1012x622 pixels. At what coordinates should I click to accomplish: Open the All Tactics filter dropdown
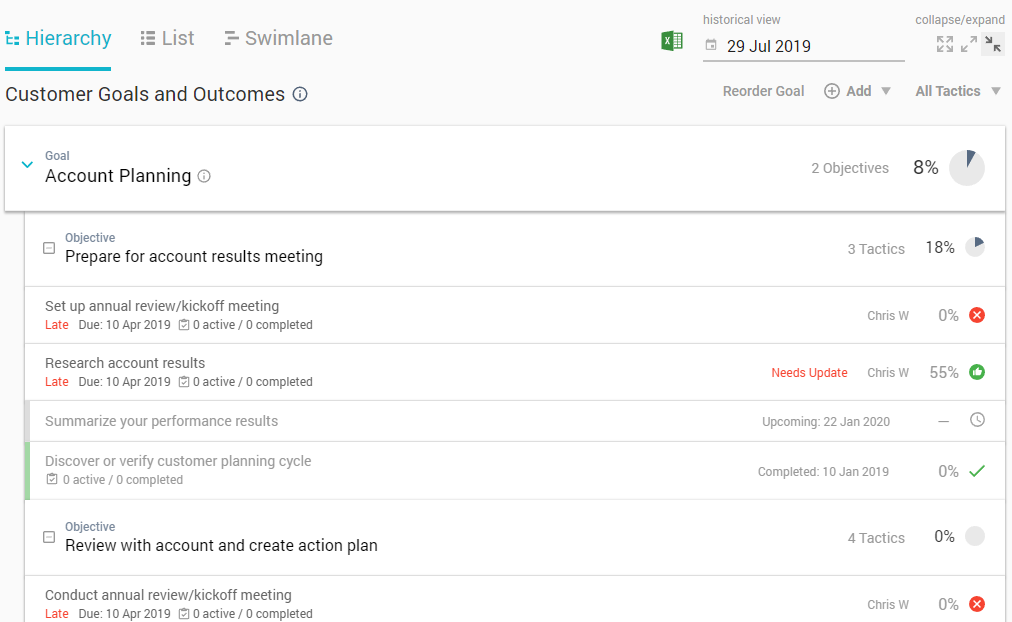[x=958, y=91]
